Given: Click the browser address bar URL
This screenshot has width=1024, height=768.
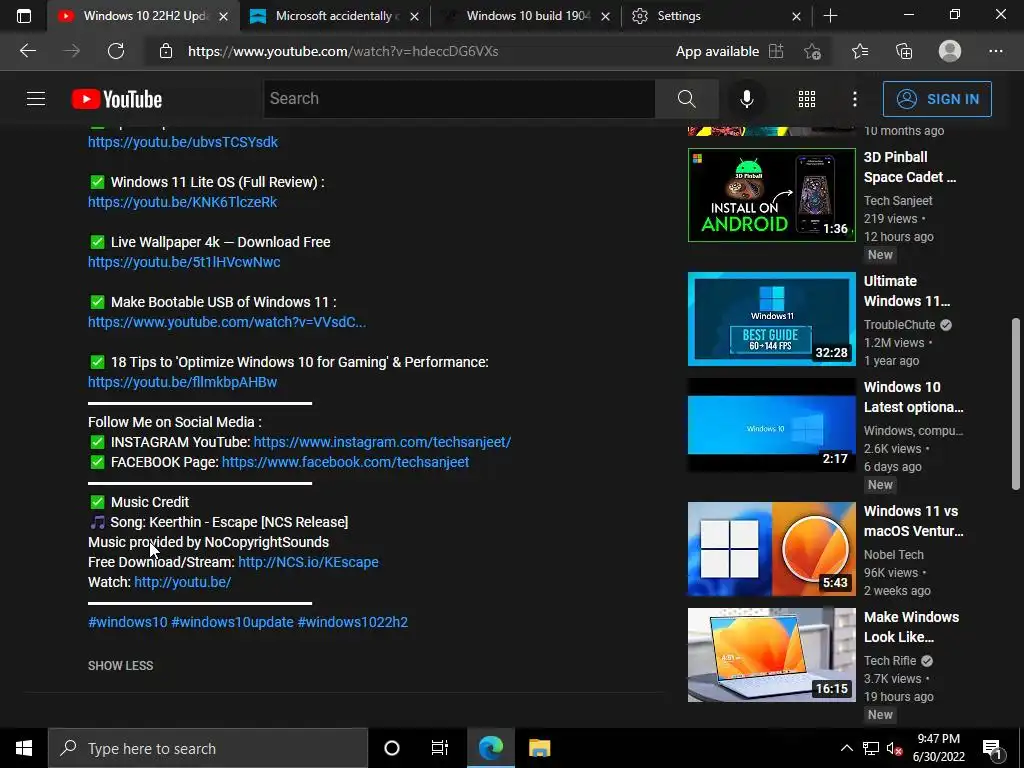Looking at the screenshot, I should tap(343, 51).
